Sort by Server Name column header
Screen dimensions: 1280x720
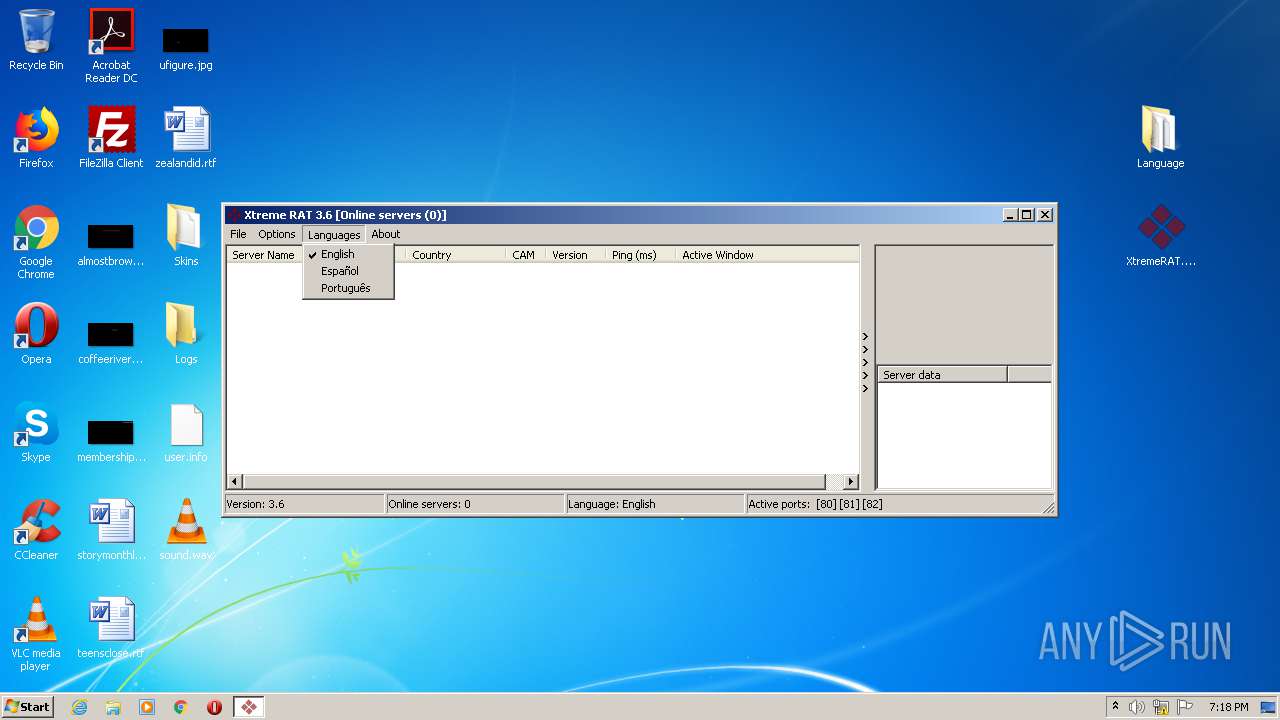264,255
